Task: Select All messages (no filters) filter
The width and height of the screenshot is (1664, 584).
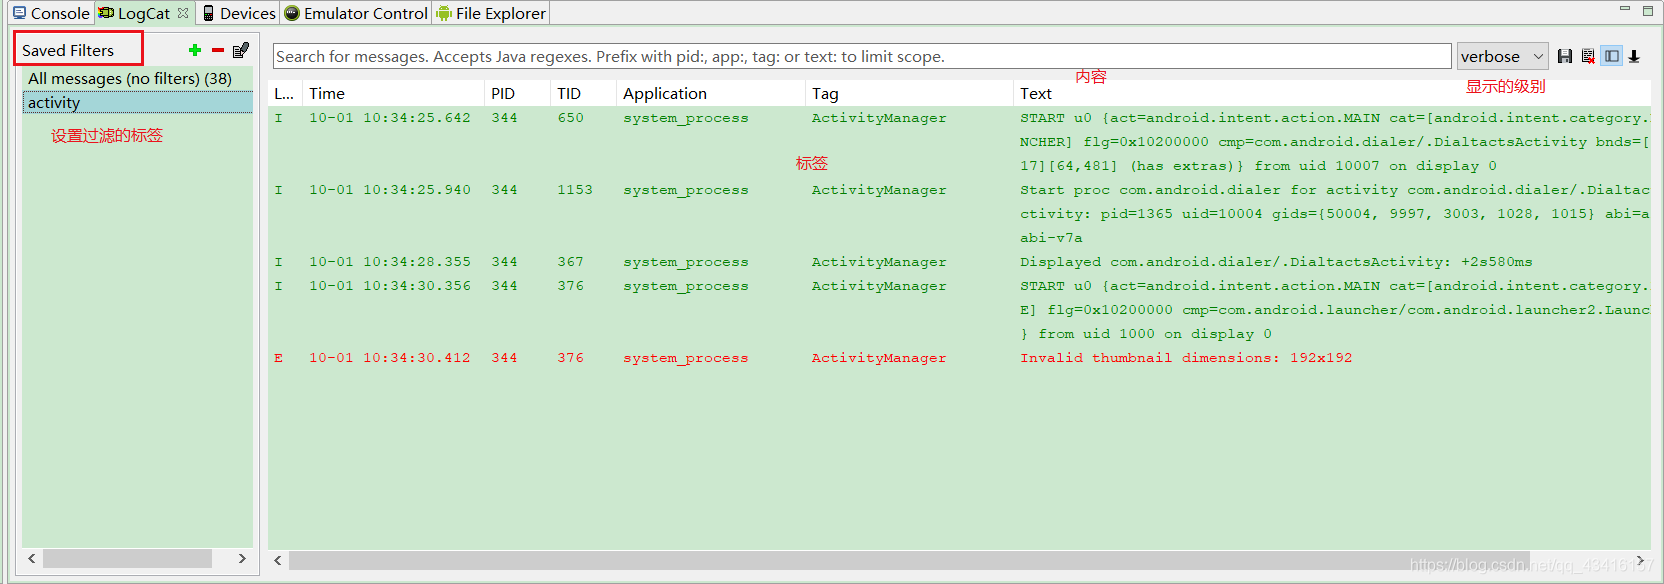Action: (138, 78)
